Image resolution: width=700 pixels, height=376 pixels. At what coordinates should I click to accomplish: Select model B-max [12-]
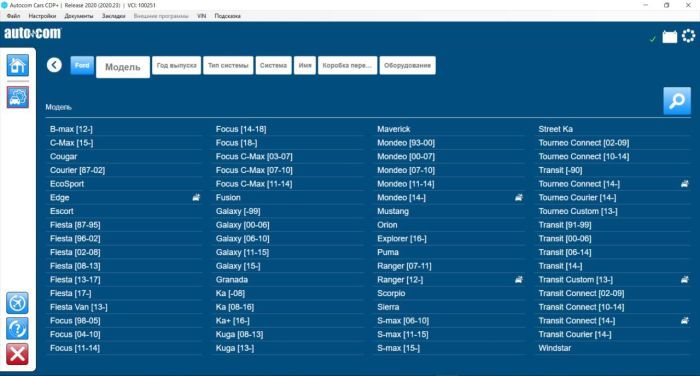[71, 129]
